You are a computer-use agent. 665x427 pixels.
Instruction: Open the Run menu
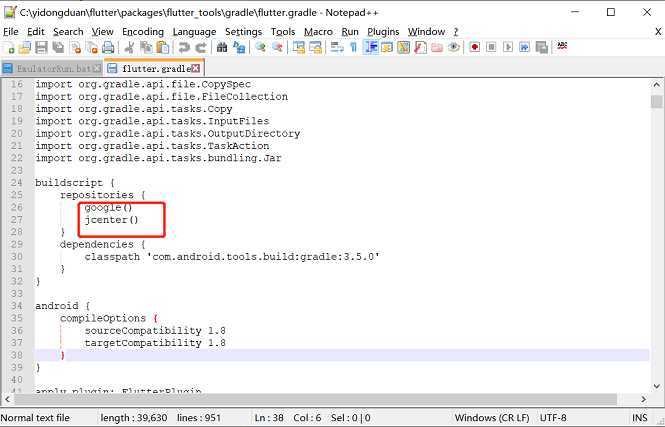coord(350,32)
